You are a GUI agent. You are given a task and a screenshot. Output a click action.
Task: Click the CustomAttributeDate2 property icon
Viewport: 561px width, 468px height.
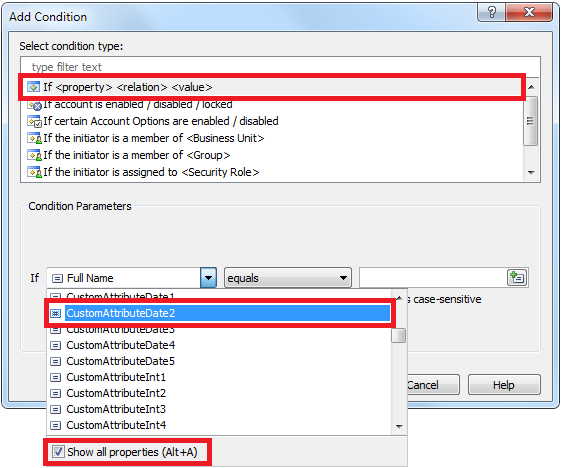[55, 313]
